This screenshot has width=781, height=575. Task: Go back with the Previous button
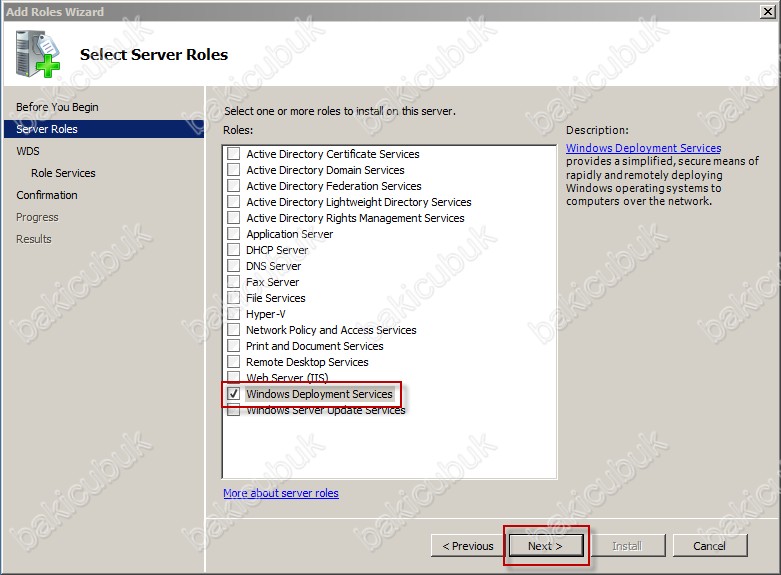tap(468, 546)
